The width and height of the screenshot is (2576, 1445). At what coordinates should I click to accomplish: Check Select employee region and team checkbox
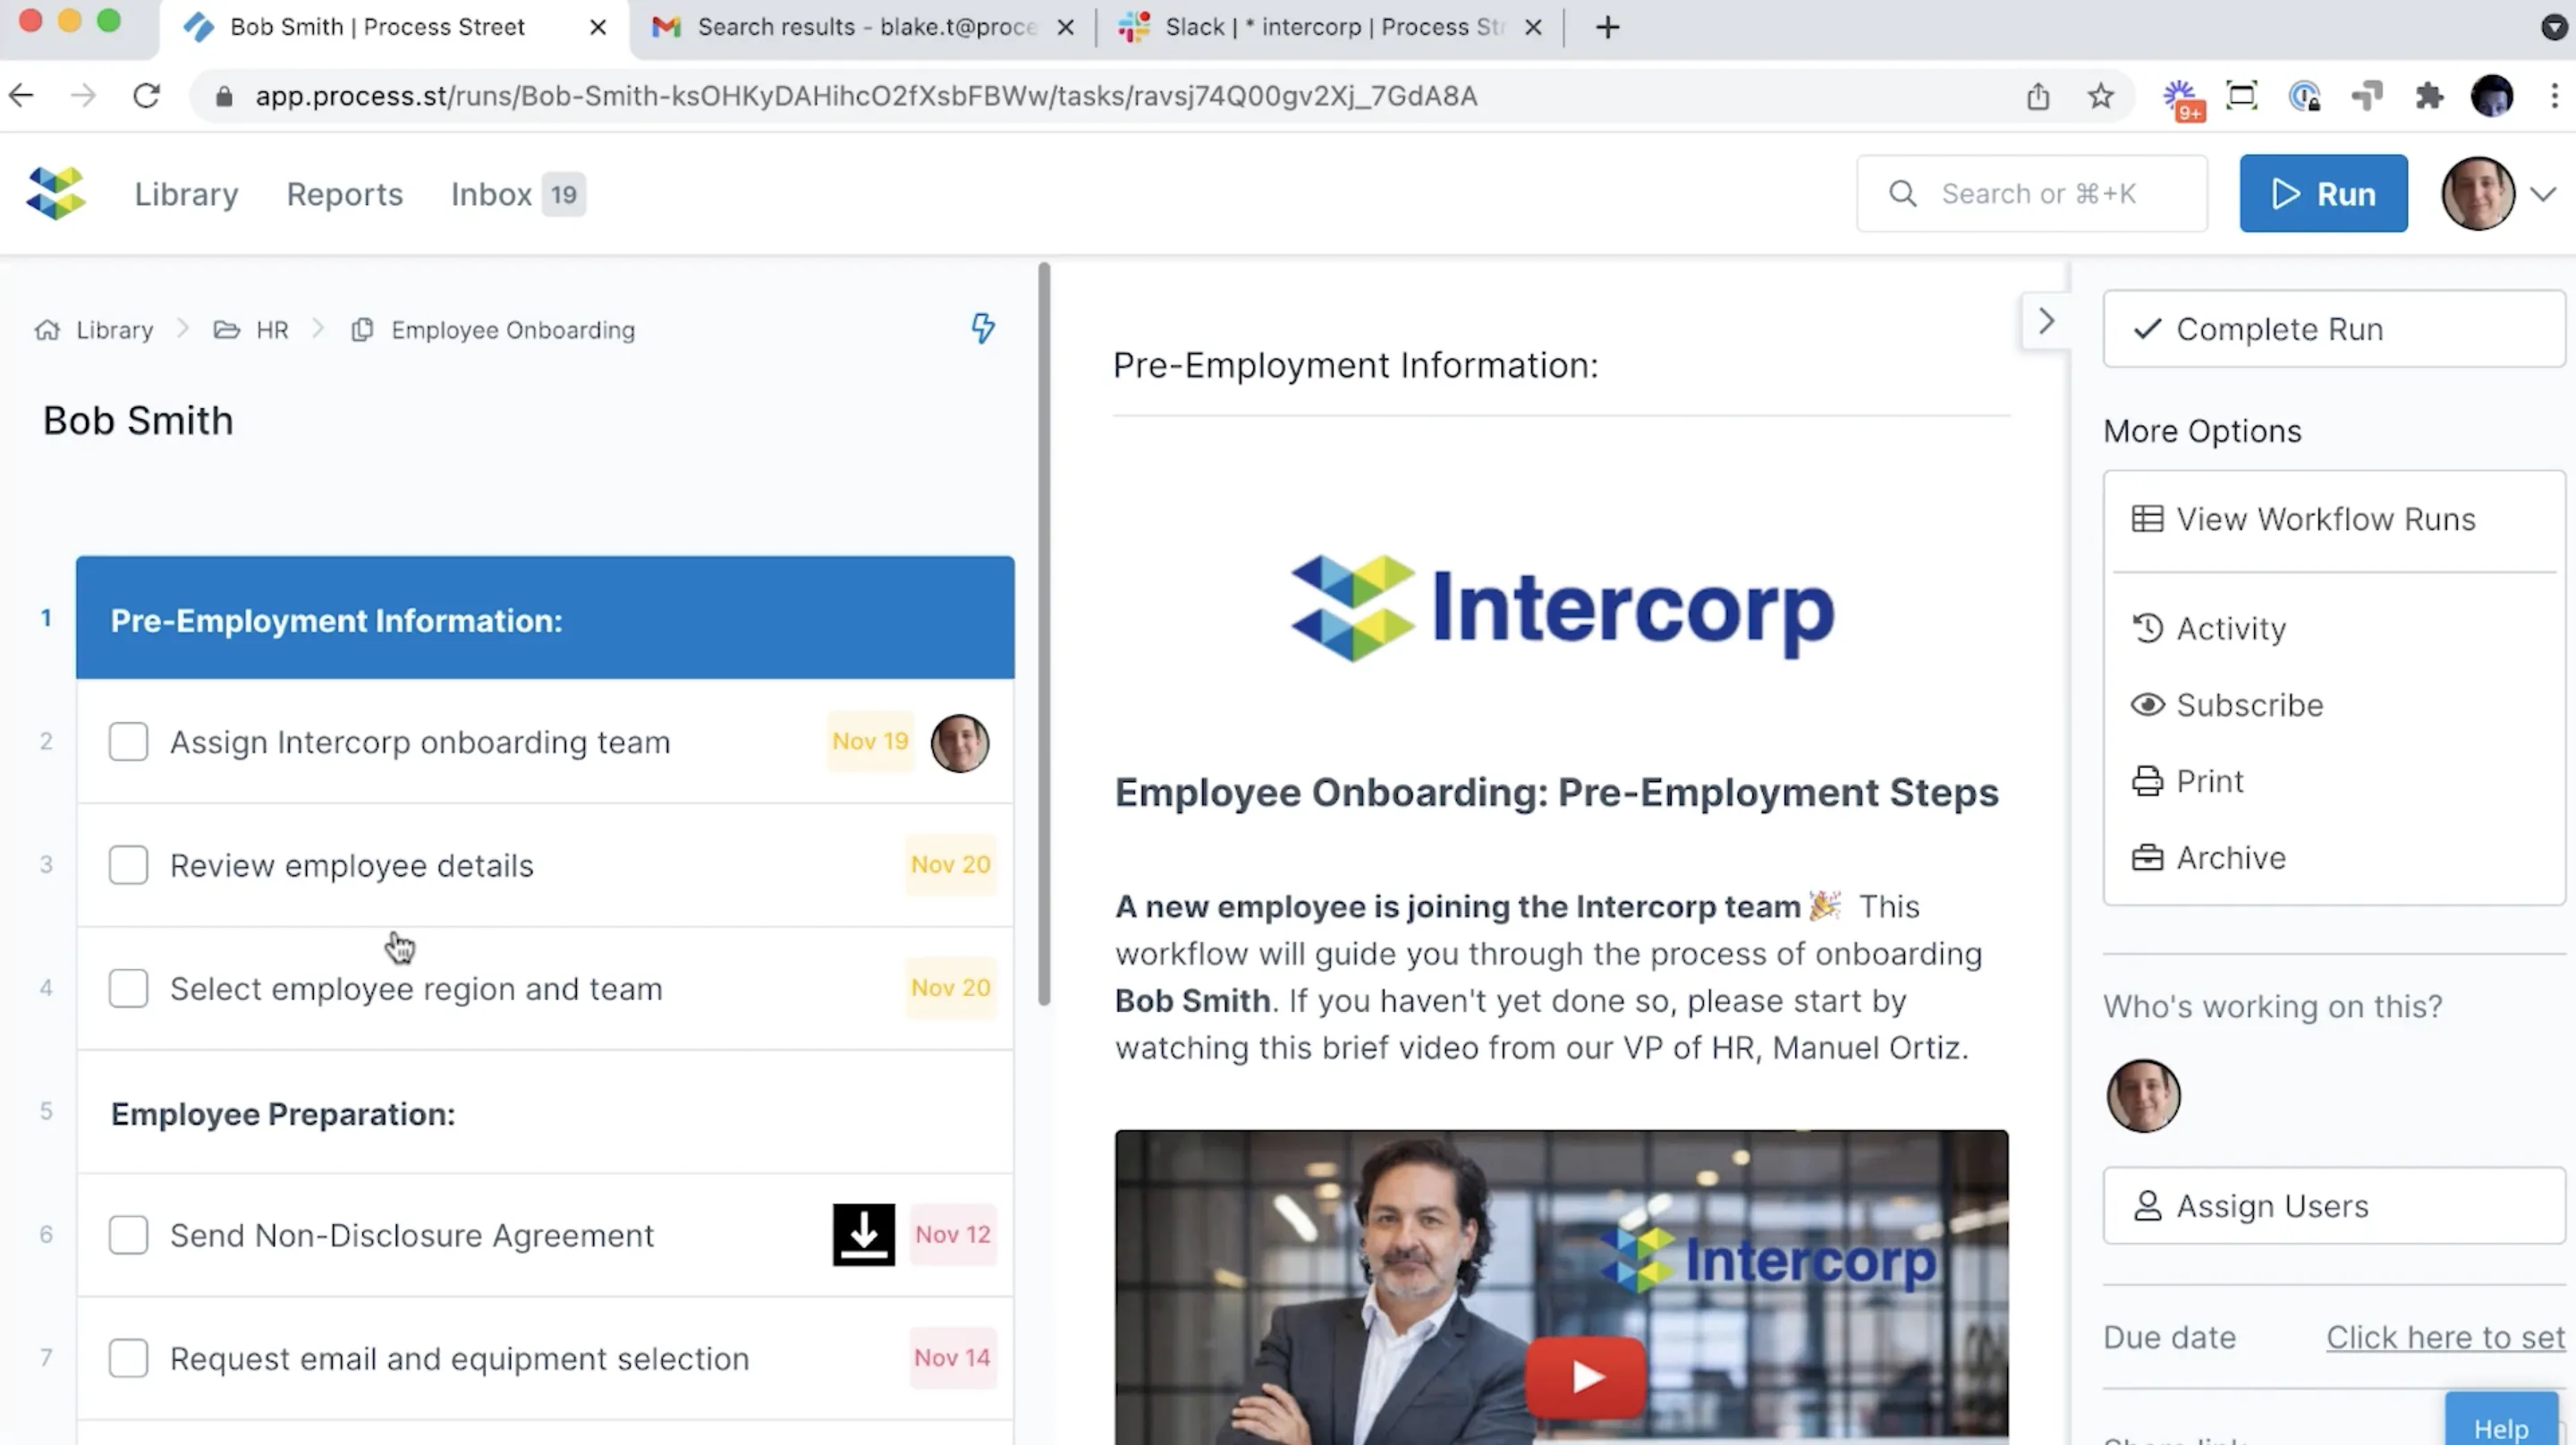pos(128,988)
